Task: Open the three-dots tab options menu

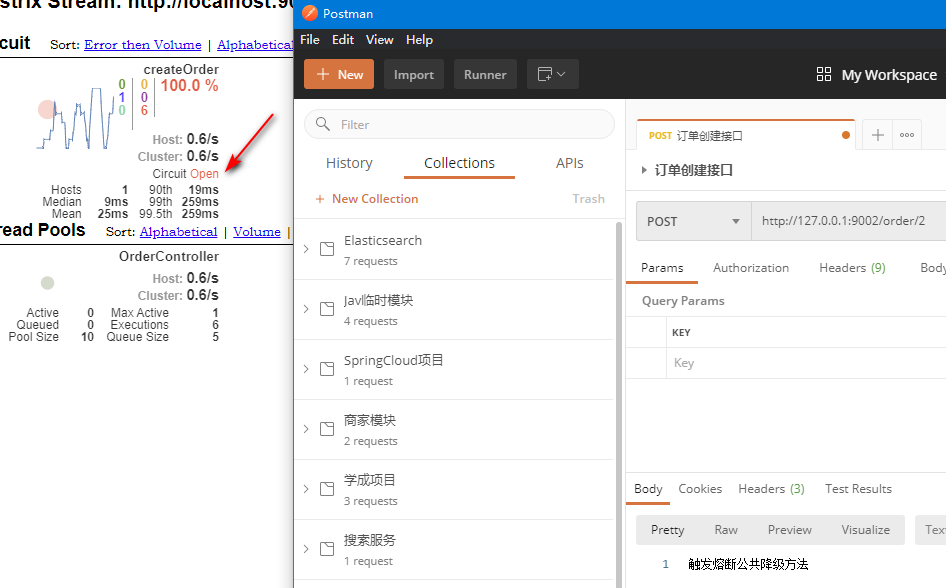Action: tap(907, 135)
